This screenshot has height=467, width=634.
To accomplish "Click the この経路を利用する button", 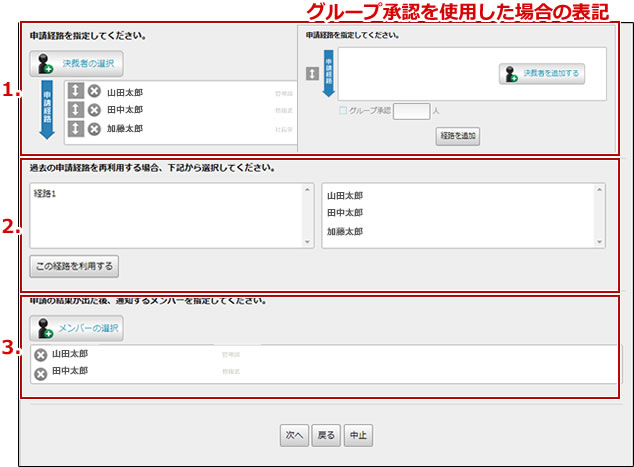I will [75, 266].
